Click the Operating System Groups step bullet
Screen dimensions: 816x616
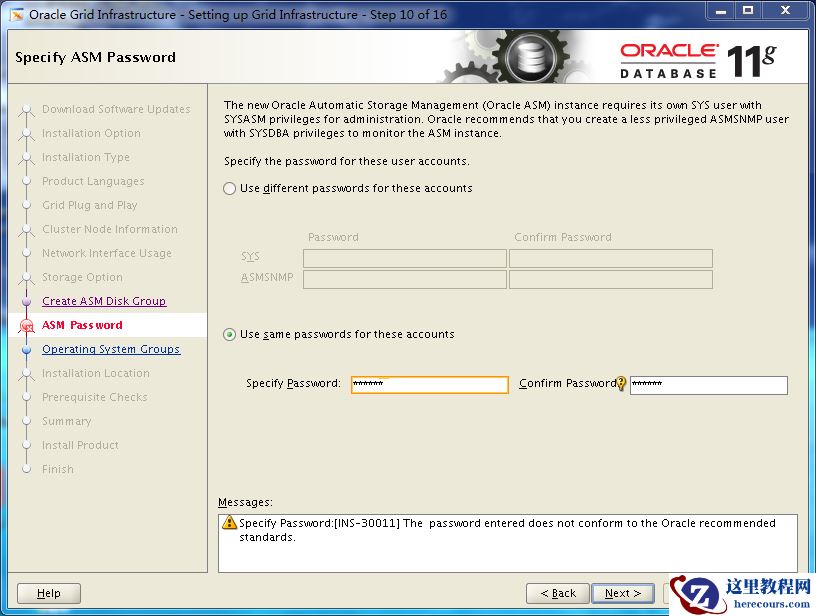pyautogui.click(x=27, y=350)
